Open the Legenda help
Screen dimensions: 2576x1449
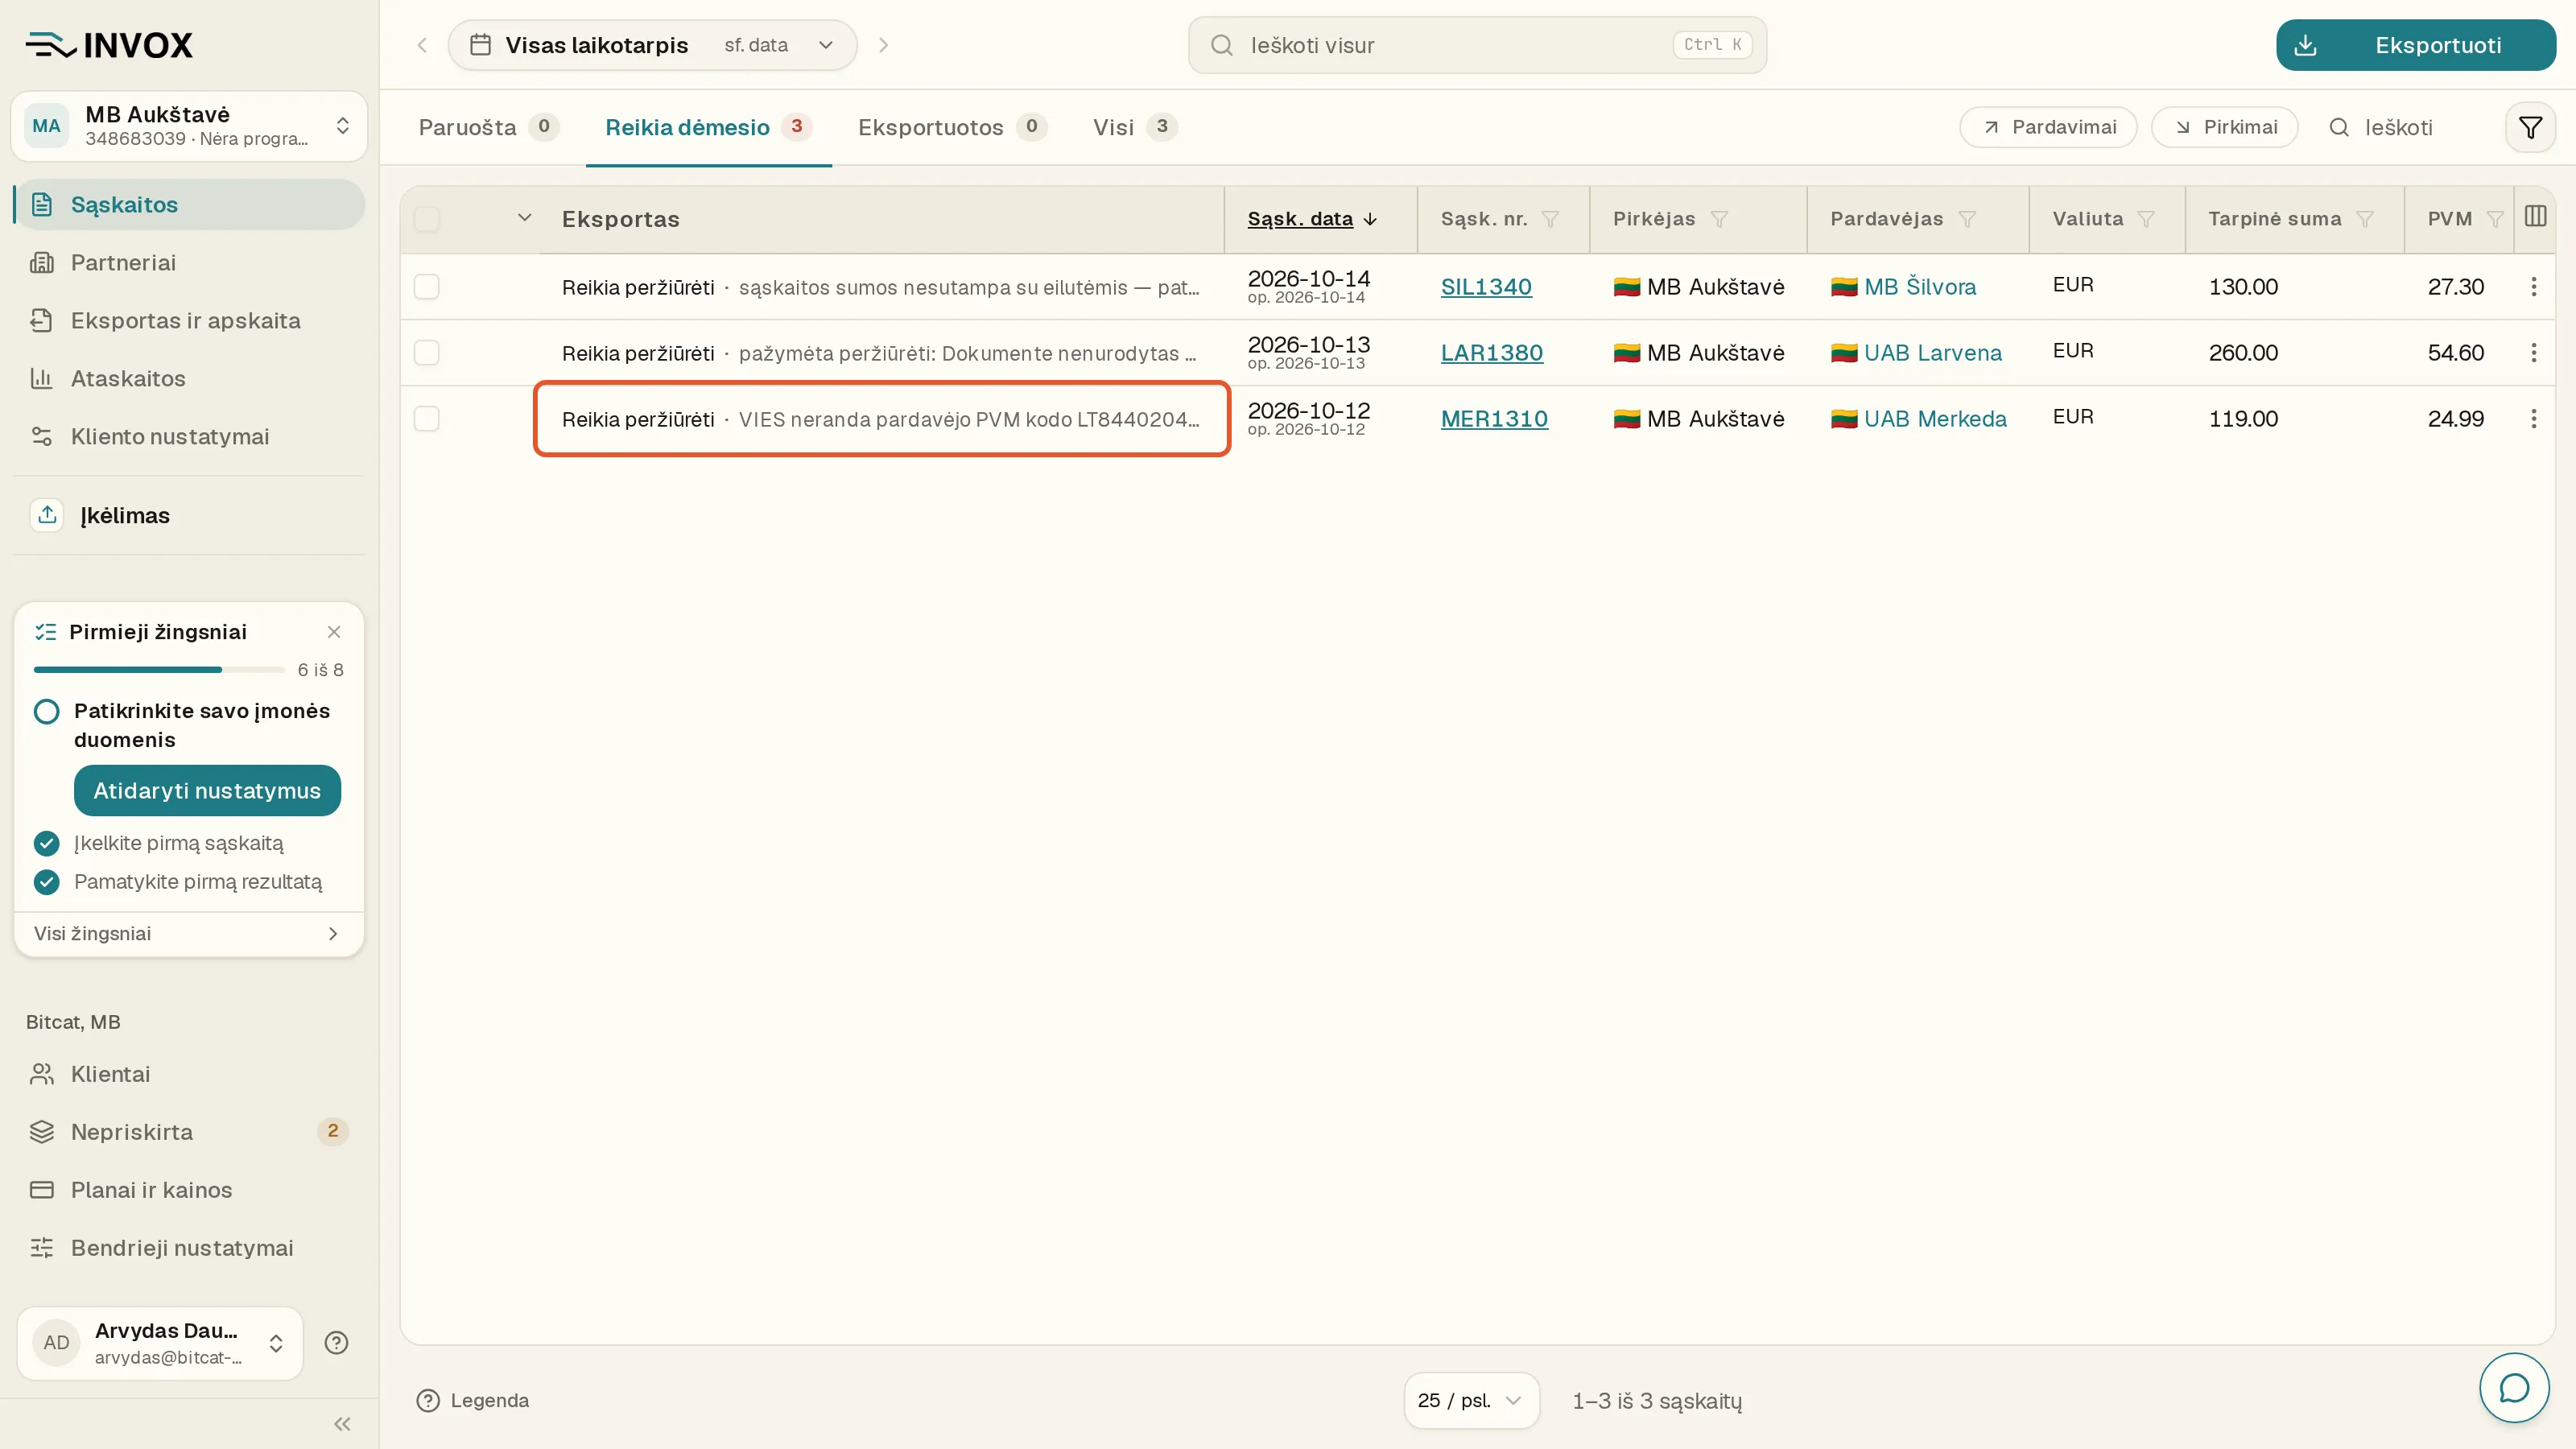coord(473,1400)
